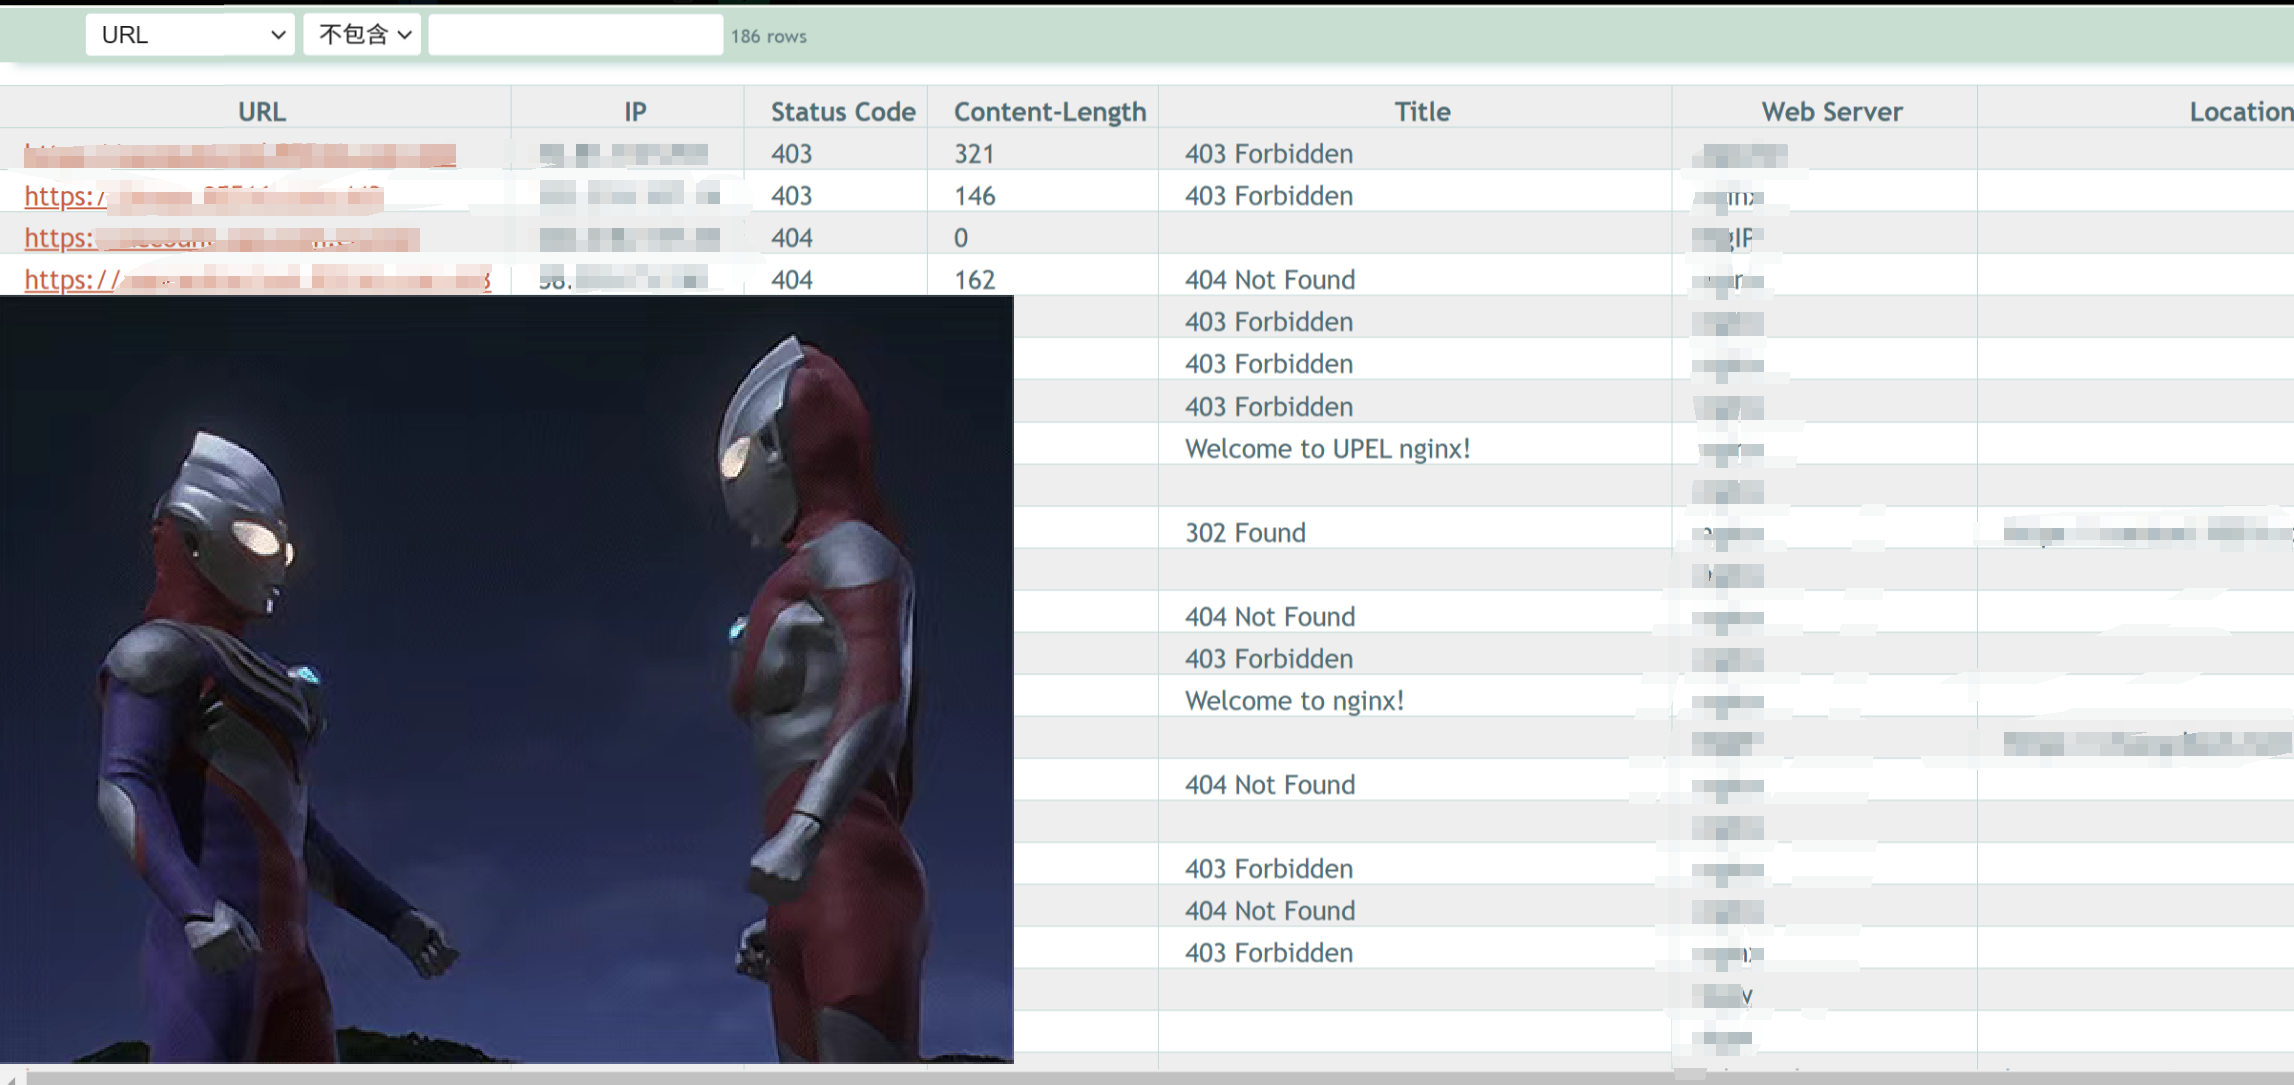Sort by the IP column header
Image resolution: width=2294 pixels, height=1085 pixels.
(635, 111)
